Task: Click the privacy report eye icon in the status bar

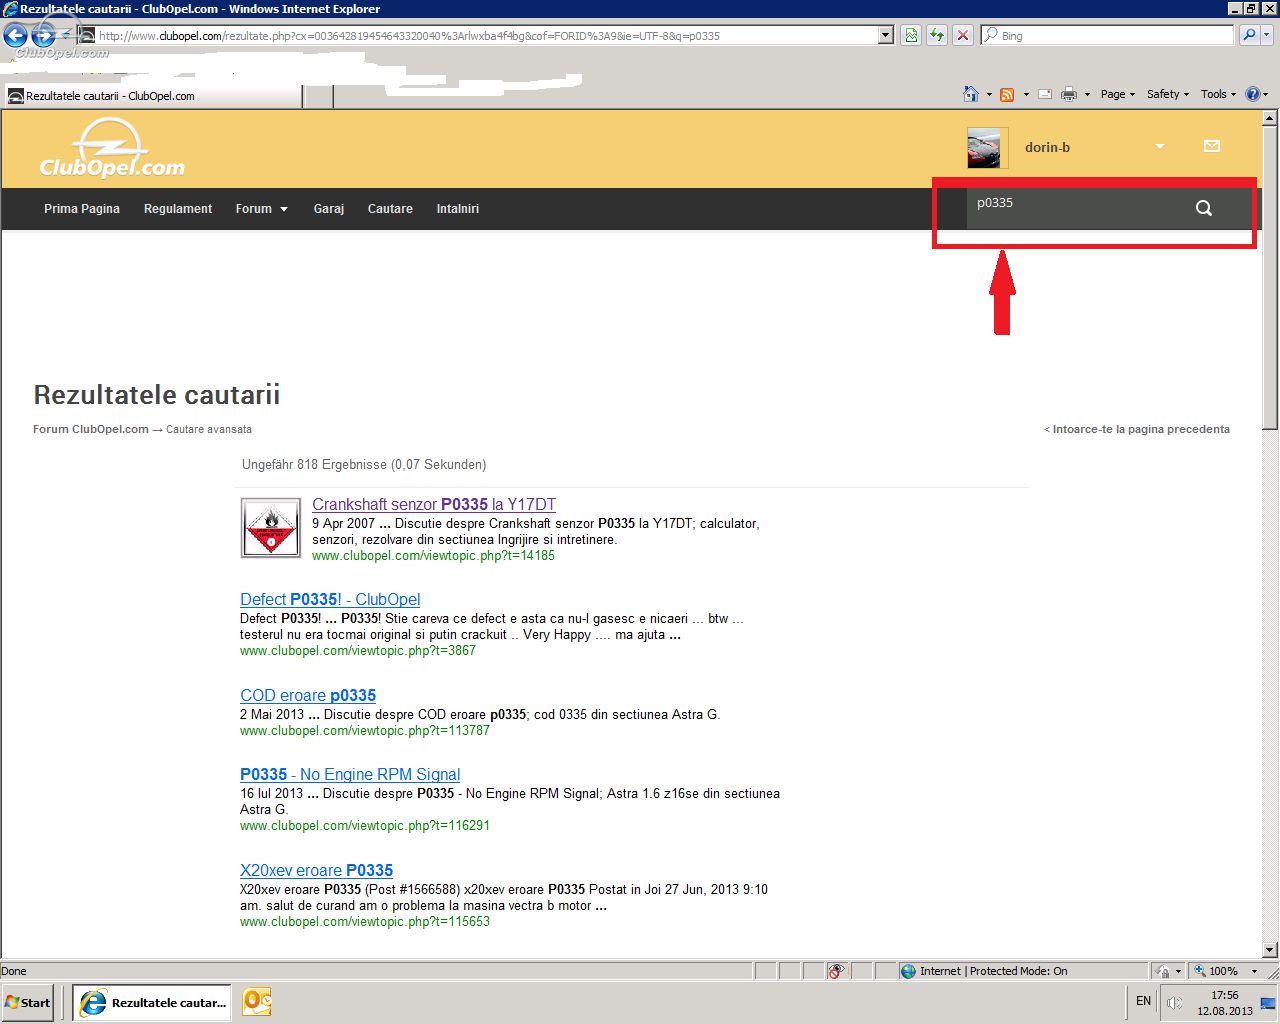Action: tap(837, 971)
